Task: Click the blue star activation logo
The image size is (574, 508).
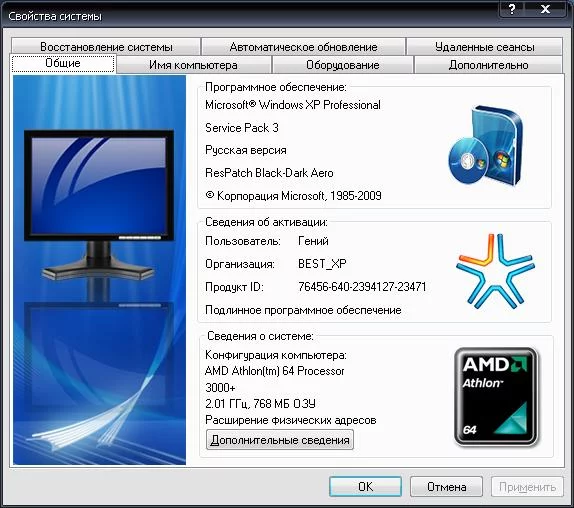Action: (495, 271)
